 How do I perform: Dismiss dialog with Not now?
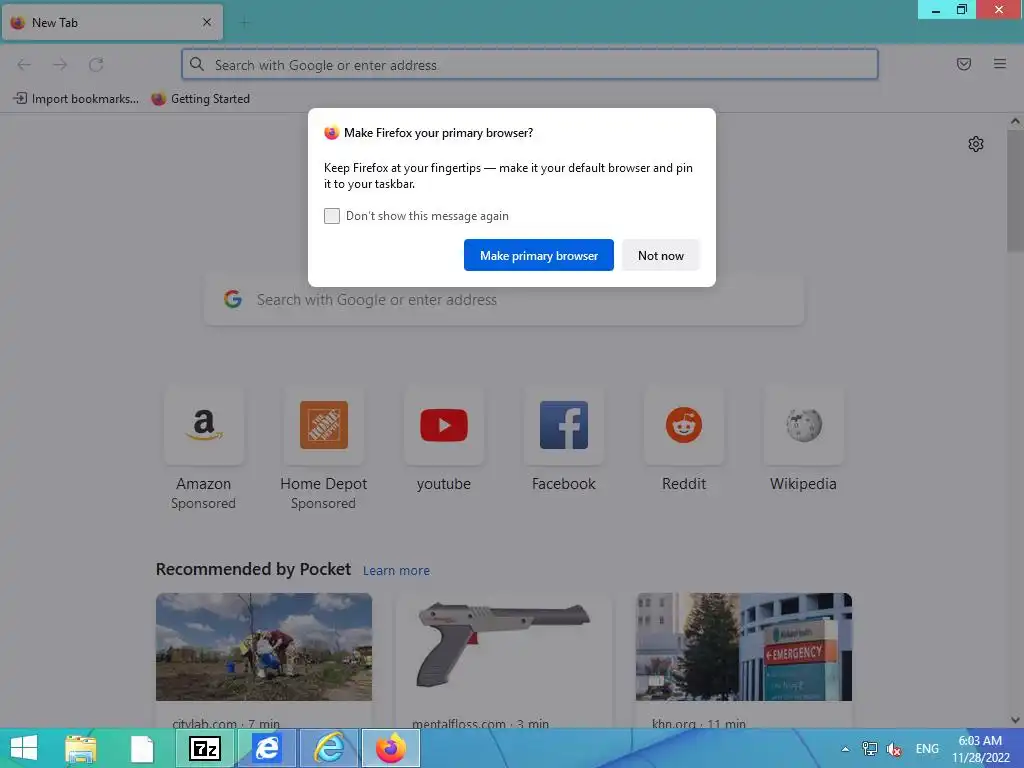660,255
